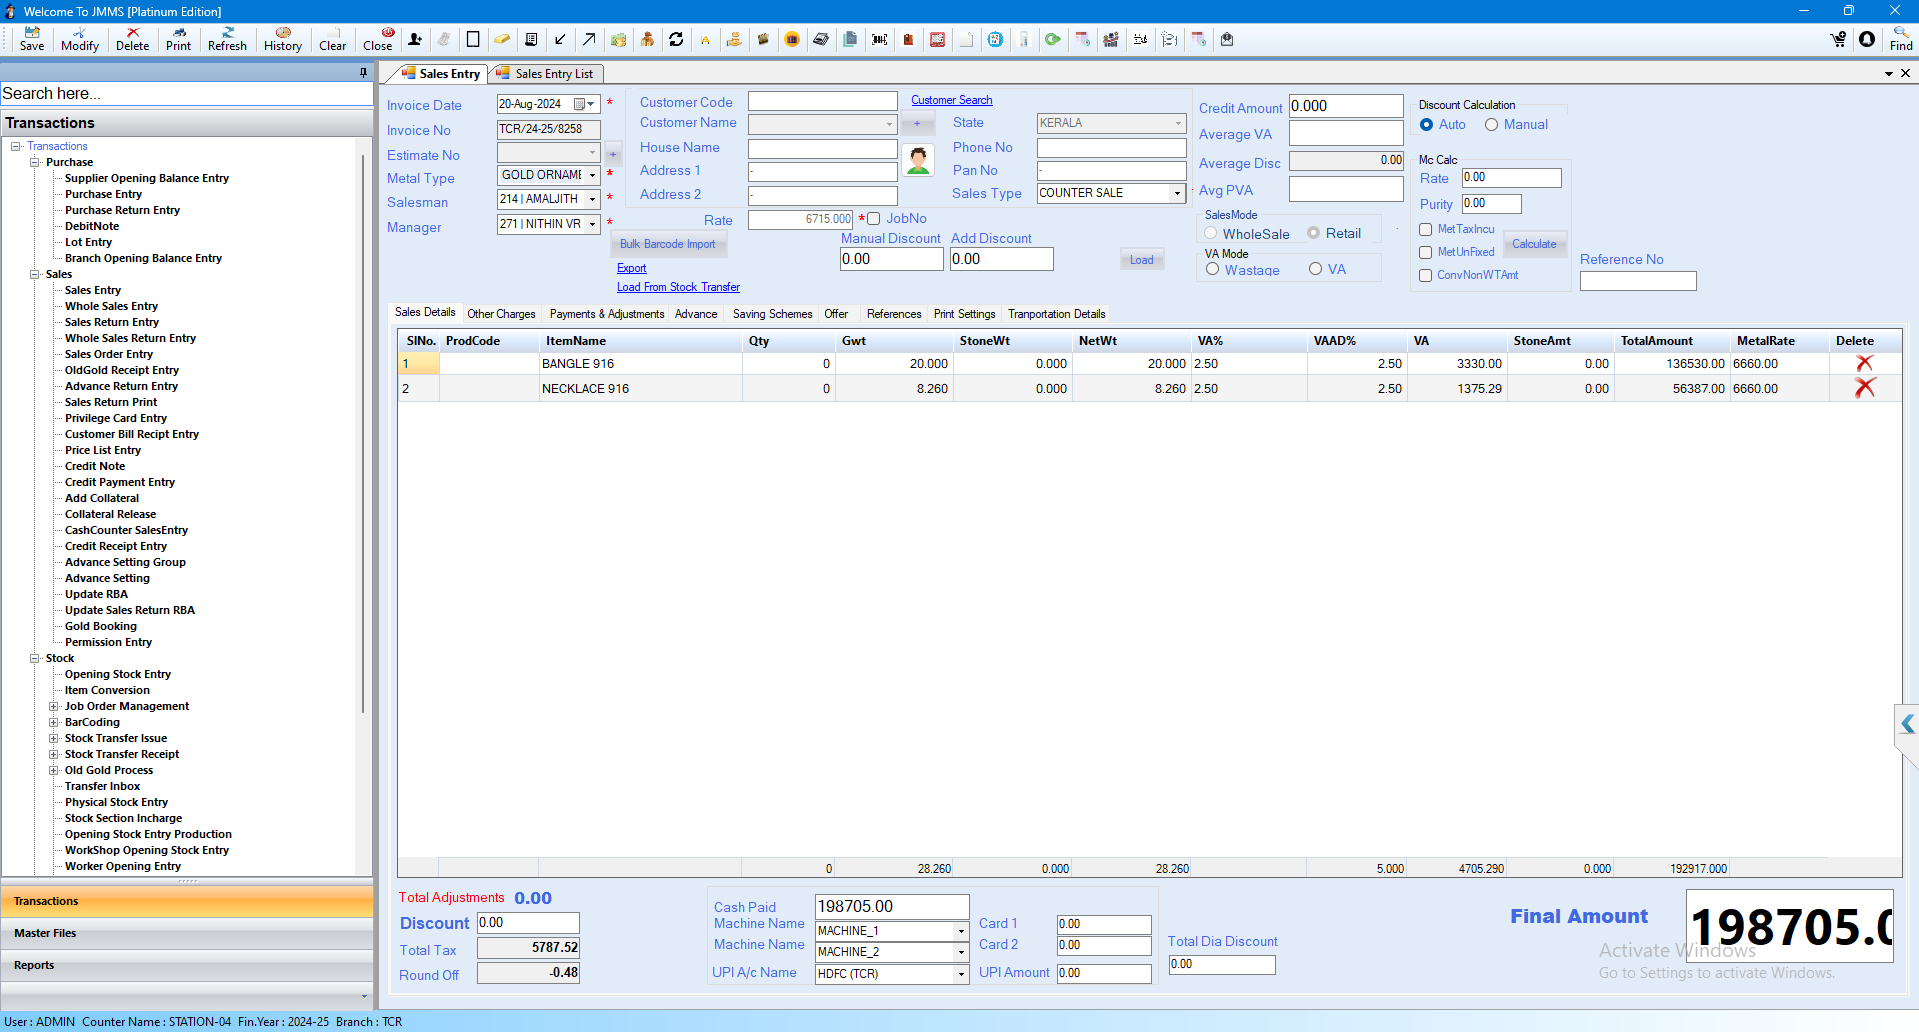Click the Delete toolbar icon
Image resolution: width=1919 pixels, height=1032 pixels.
pos(132,39)
